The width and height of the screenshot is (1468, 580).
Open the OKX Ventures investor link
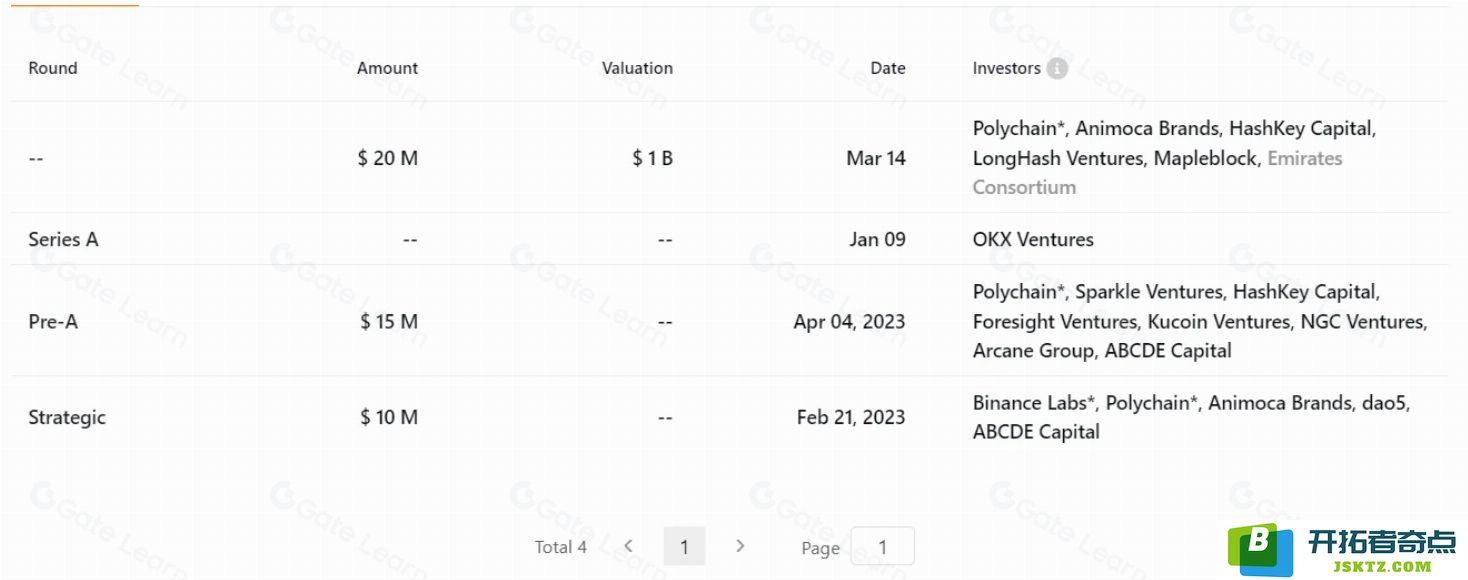(1033, 239)
